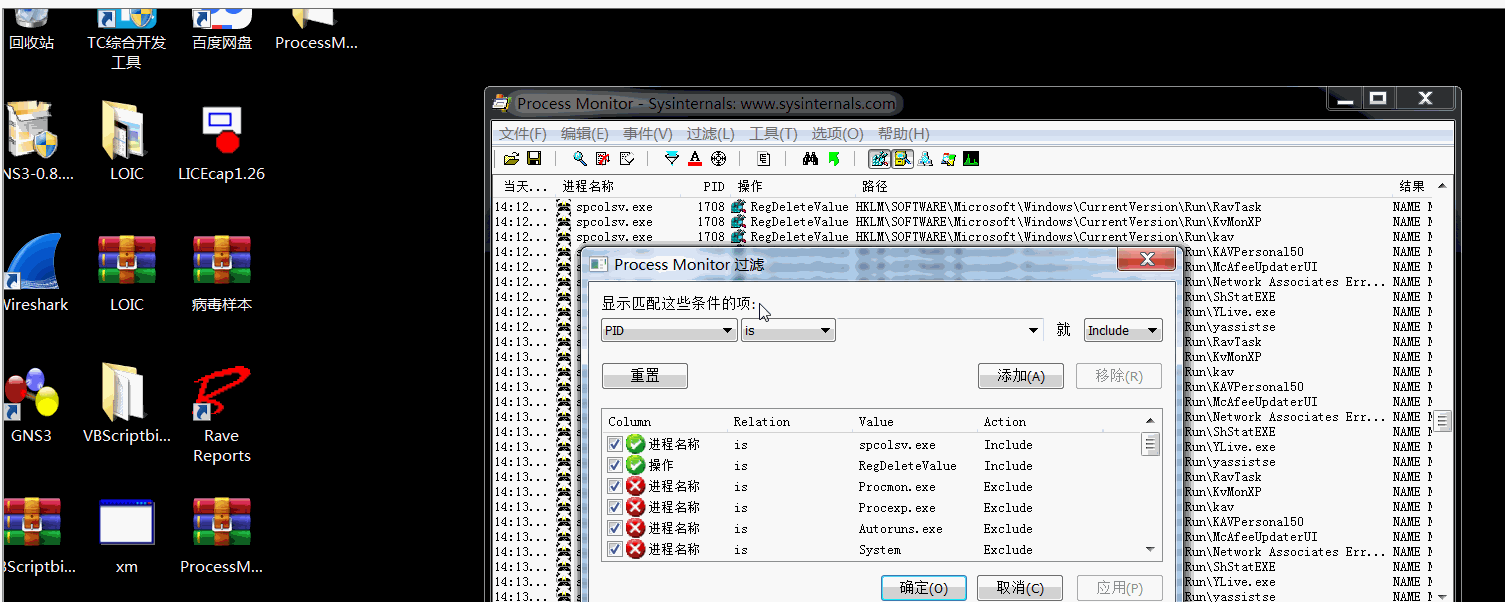Open the 编辑(E) menu

click(585, 133)
